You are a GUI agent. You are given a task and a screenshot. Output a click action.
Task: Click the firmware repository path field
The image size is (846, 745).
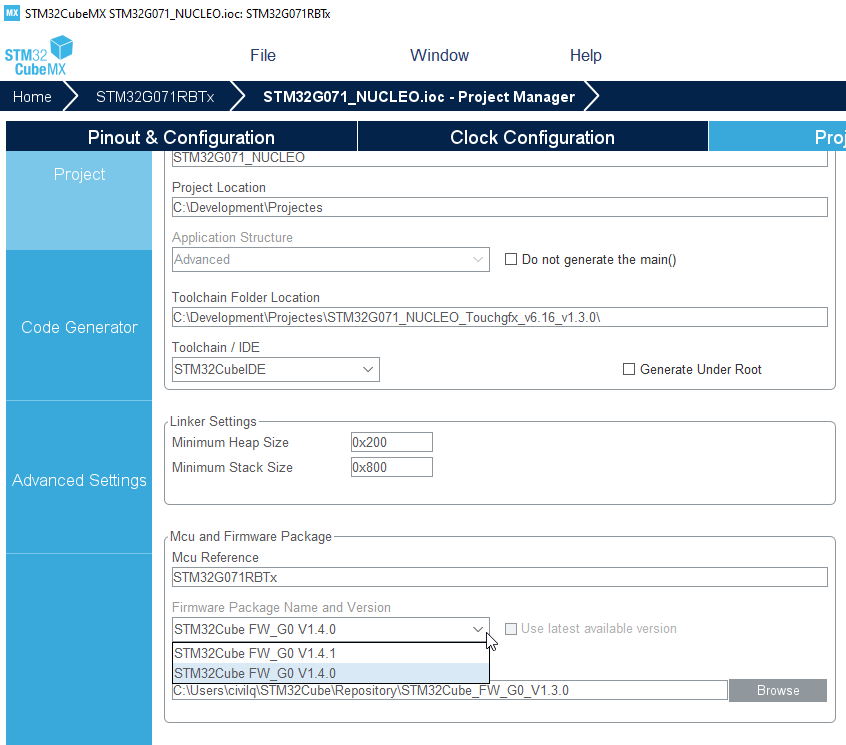[x=449, y=691]
